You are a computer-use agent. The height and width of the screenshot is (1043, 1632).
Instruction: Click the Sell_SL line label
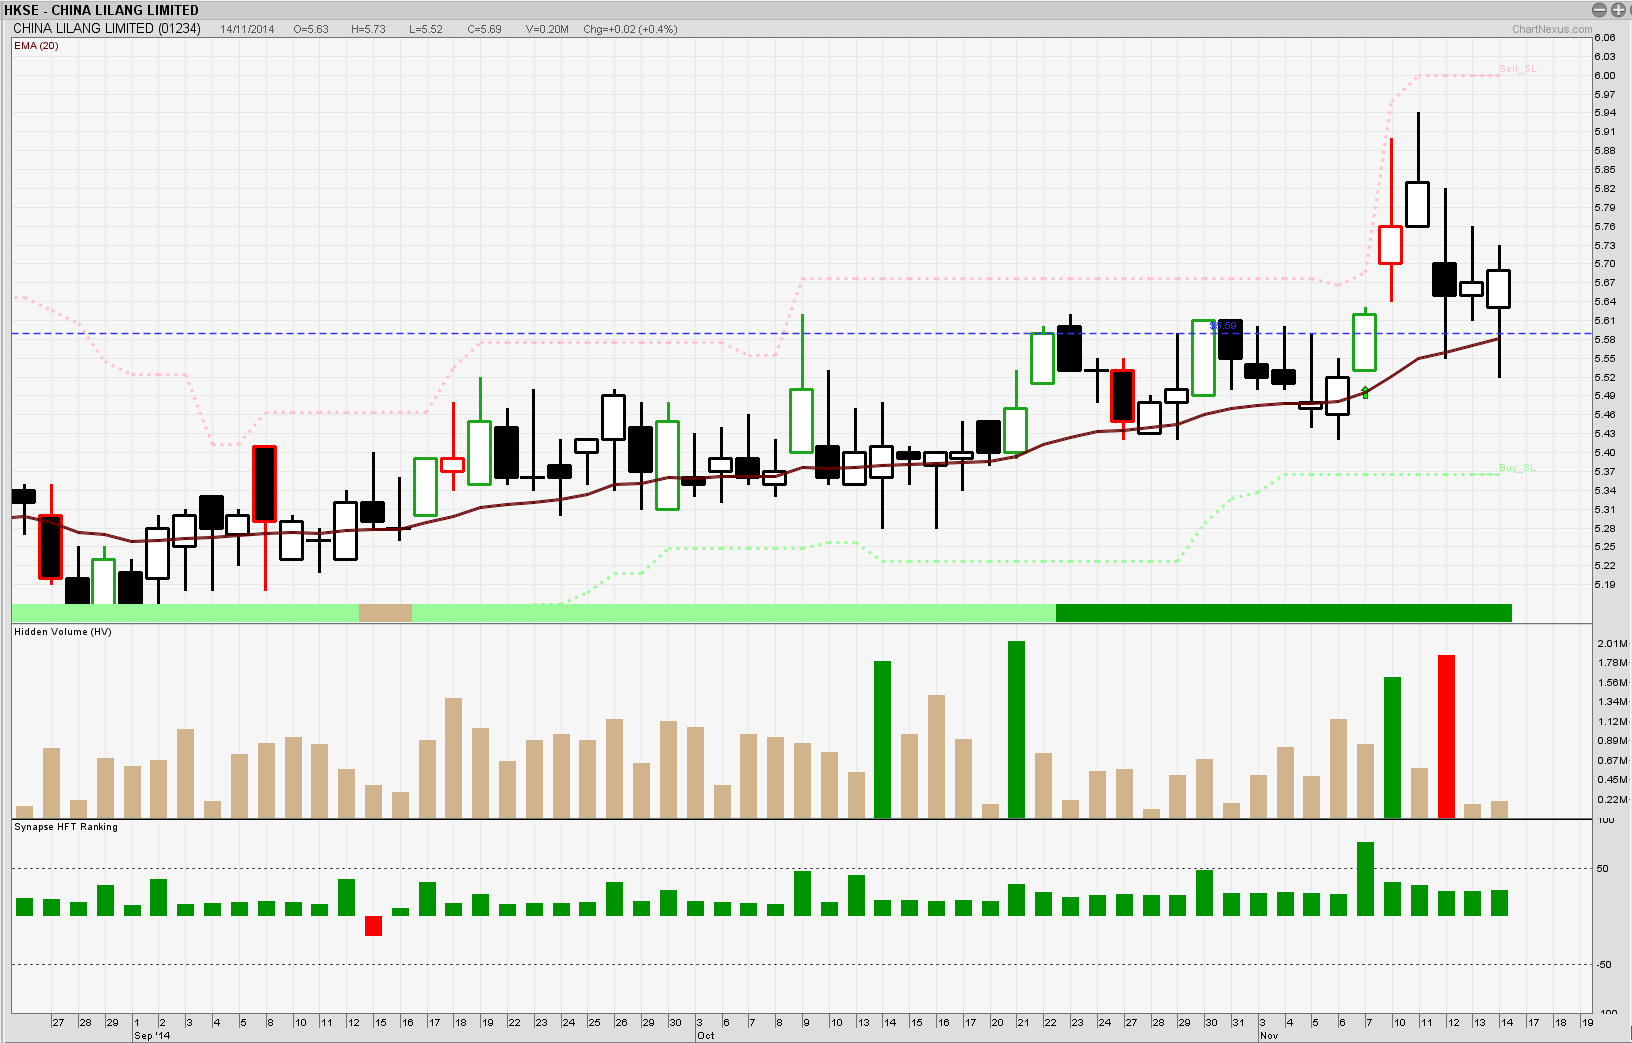click(1517, 69)
